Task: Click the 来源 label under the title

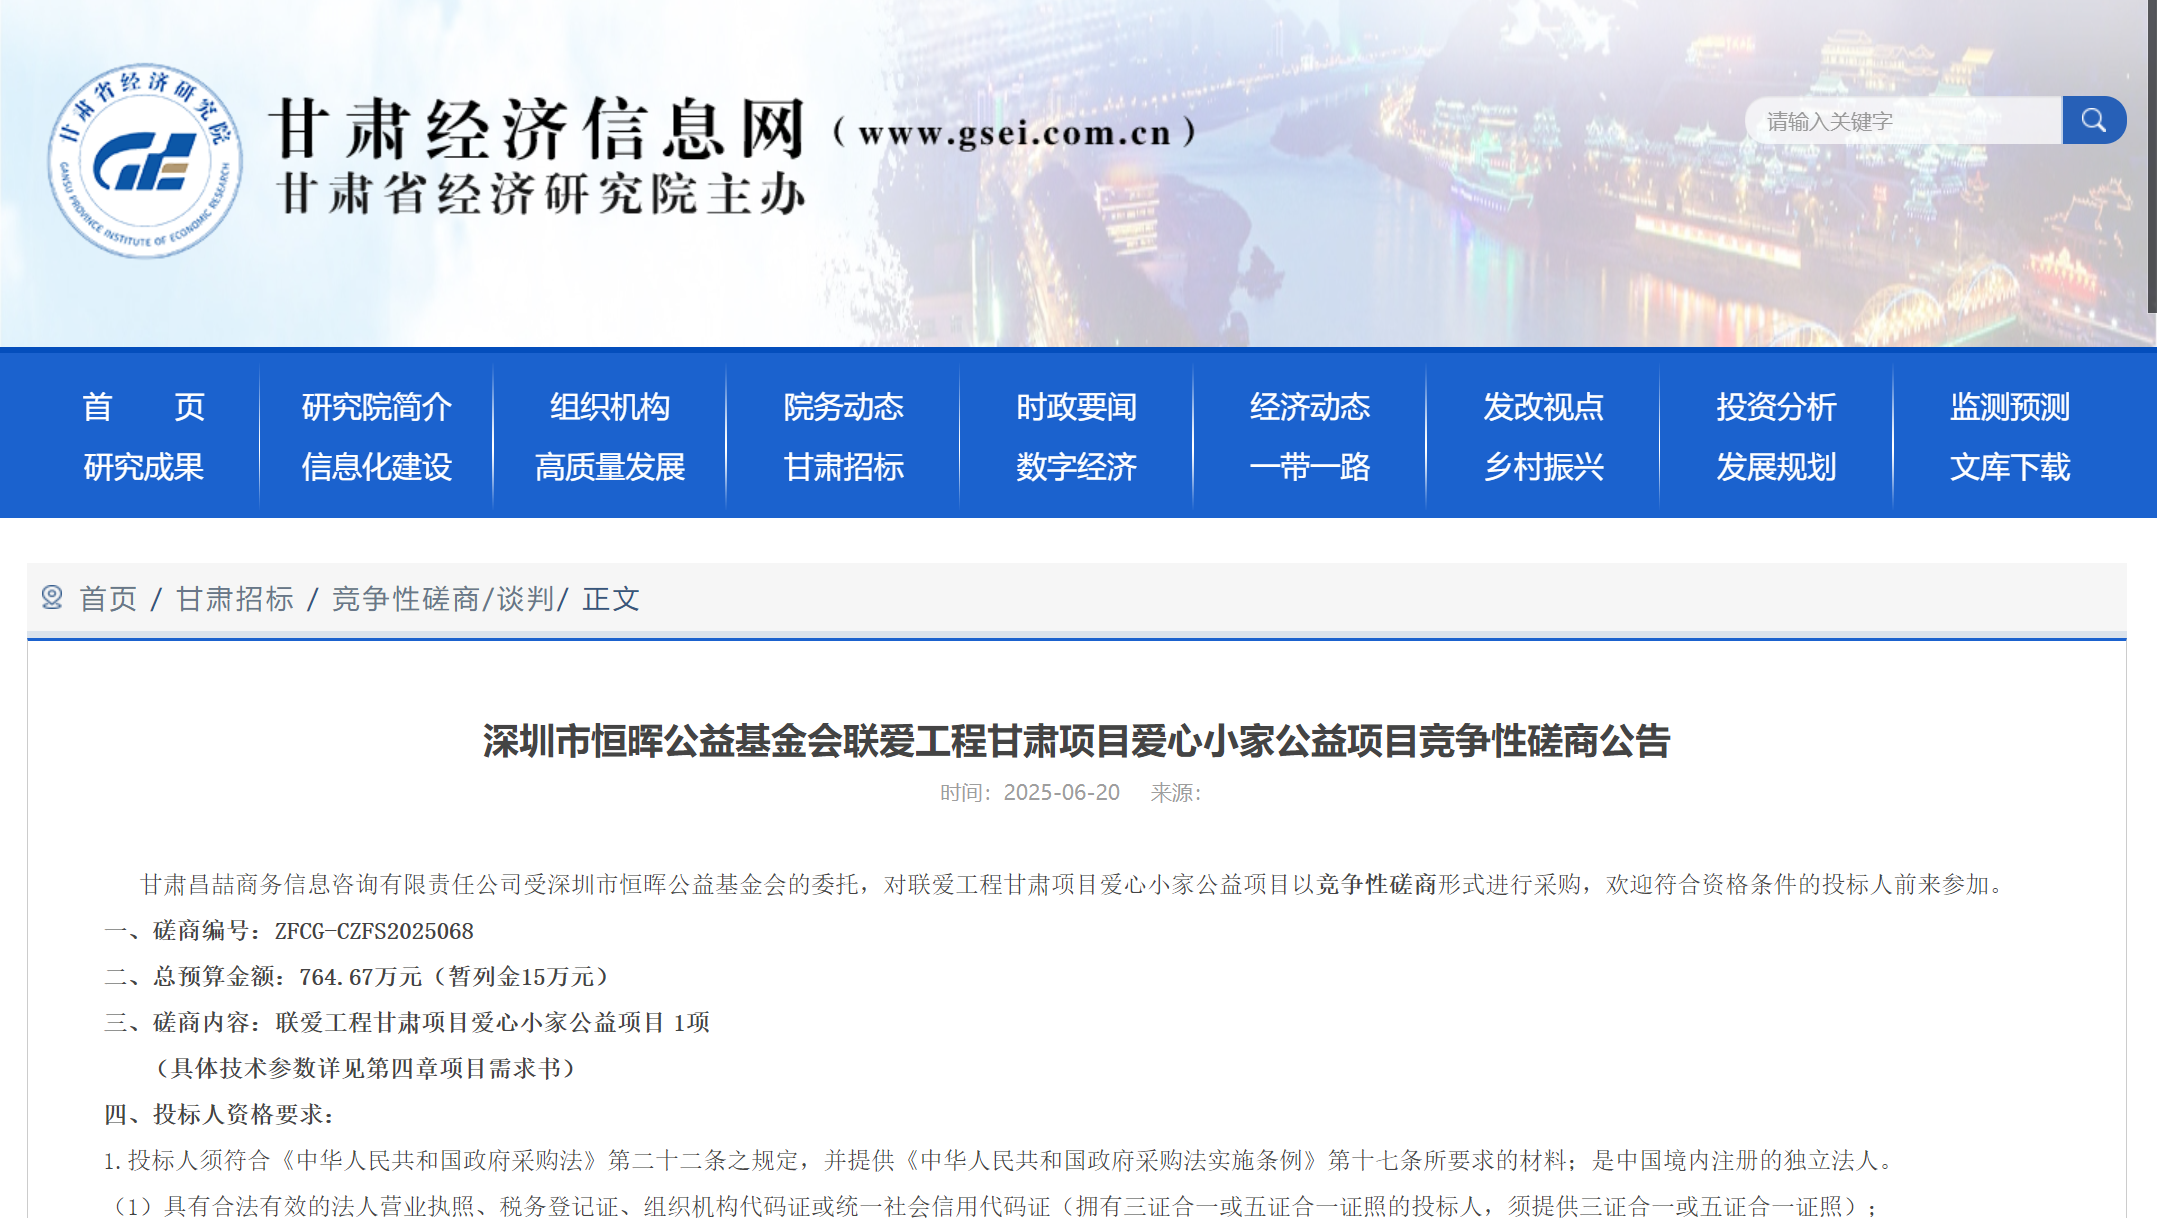Action: tap(1176, 792)
